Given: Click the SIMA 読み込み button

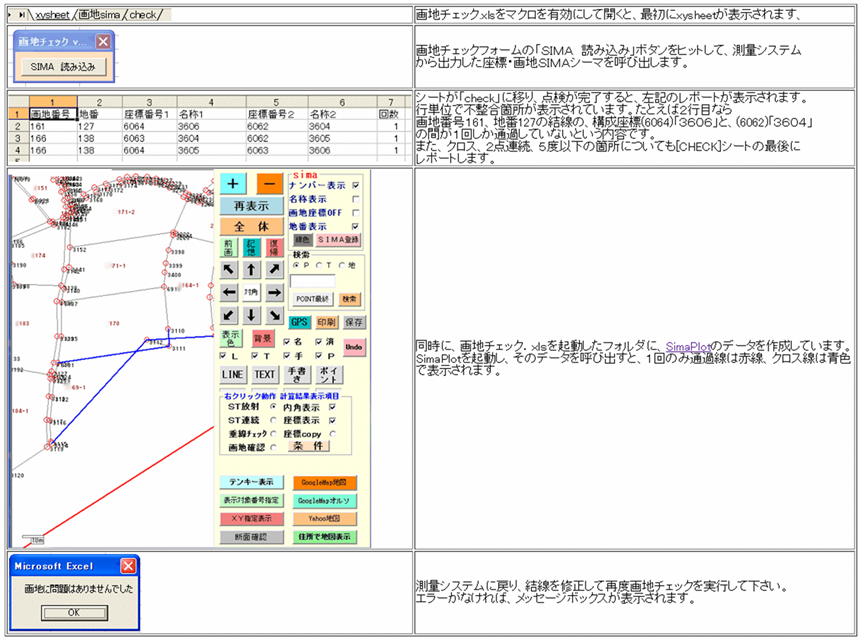Looking at the screenshot, I should [x=63, y=67].
